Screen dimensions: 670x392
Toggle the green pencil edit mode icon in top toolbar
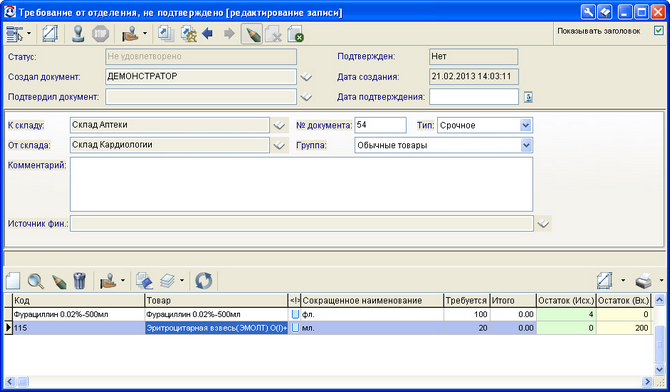coord(252,34)
